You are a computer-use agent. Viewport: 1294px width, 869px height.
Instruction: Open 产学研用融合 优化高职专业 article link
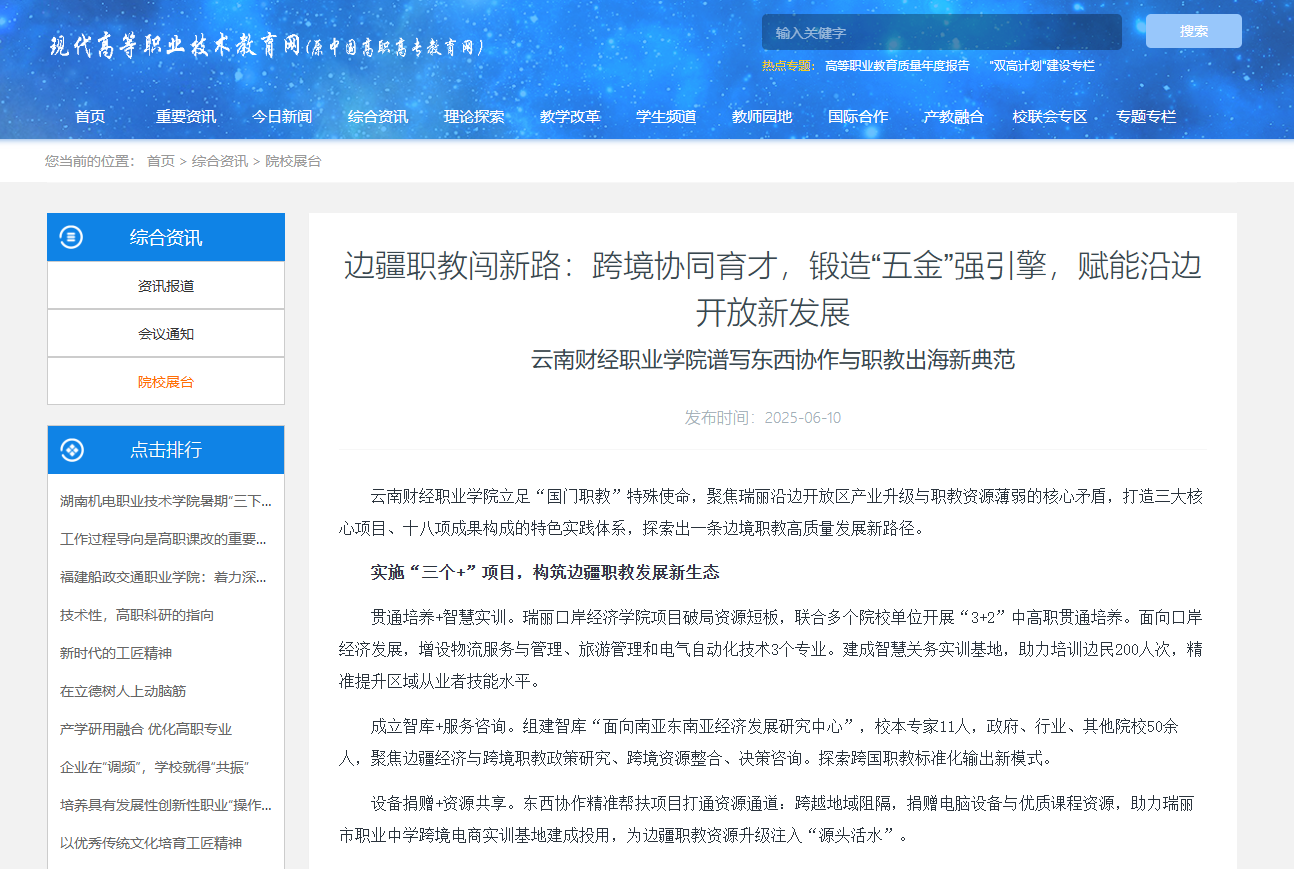146,729
